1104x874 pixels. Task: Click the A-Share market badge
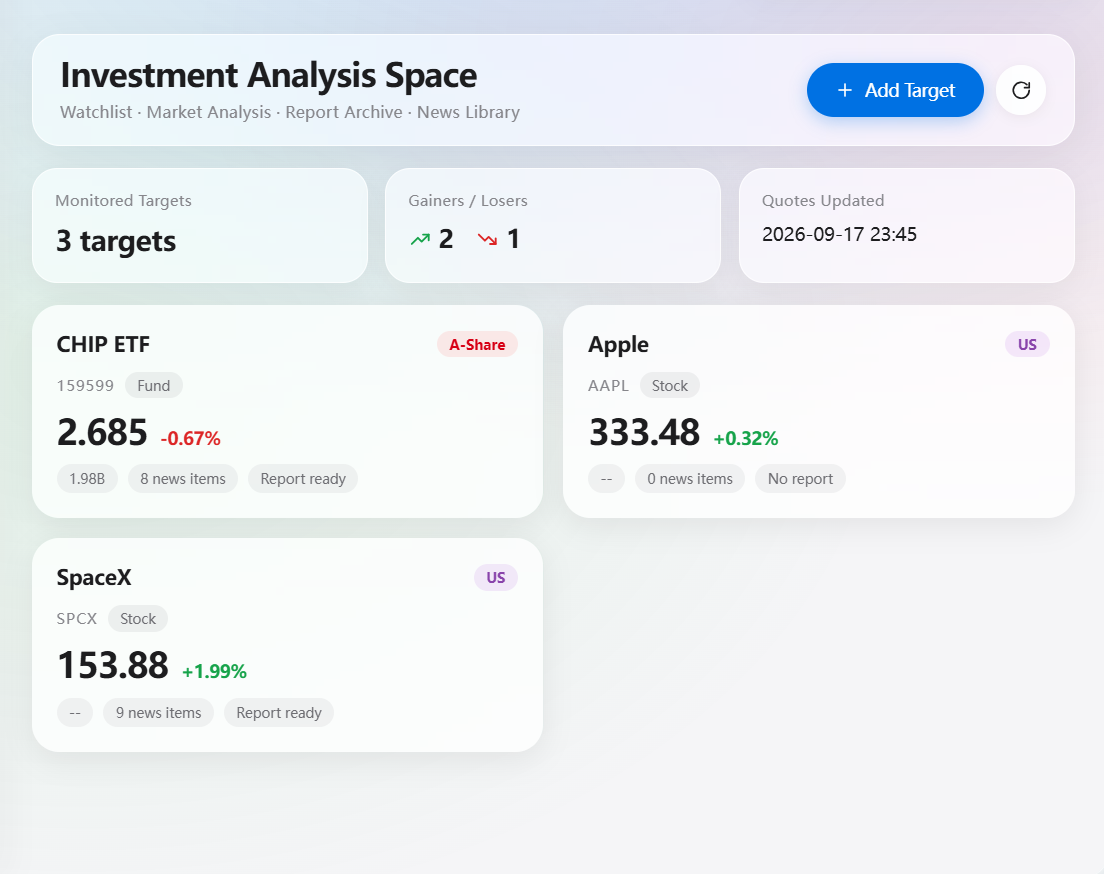[477, 344]
